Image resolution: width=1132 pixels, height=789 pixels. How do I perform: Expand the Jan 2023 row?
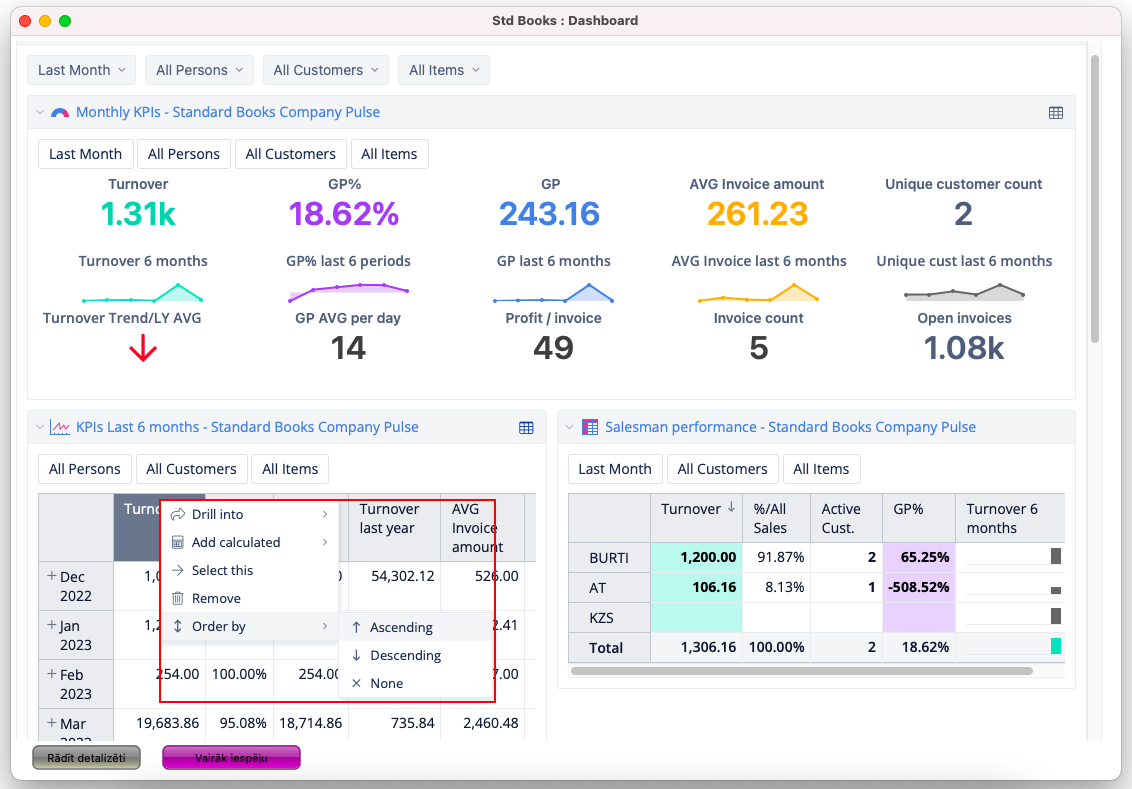pyautogui.click(x=52, y=625)
